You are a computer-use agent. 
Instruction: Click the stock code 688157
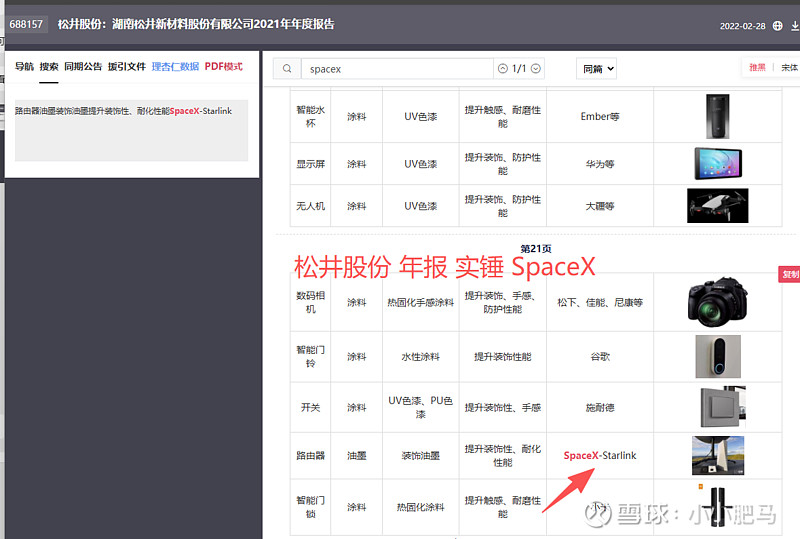click(26, 24)
